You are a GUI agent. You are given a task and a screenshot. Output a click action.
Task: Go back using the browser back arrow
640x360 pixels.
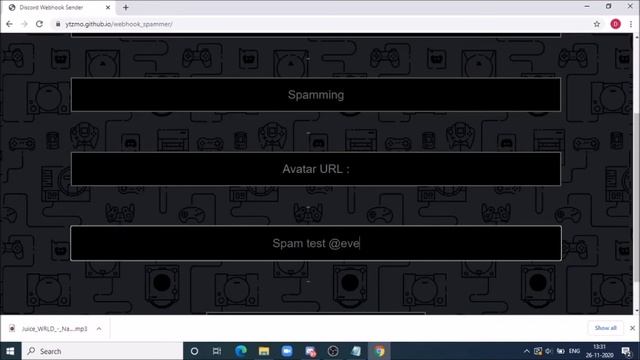[x=9, y=24]
